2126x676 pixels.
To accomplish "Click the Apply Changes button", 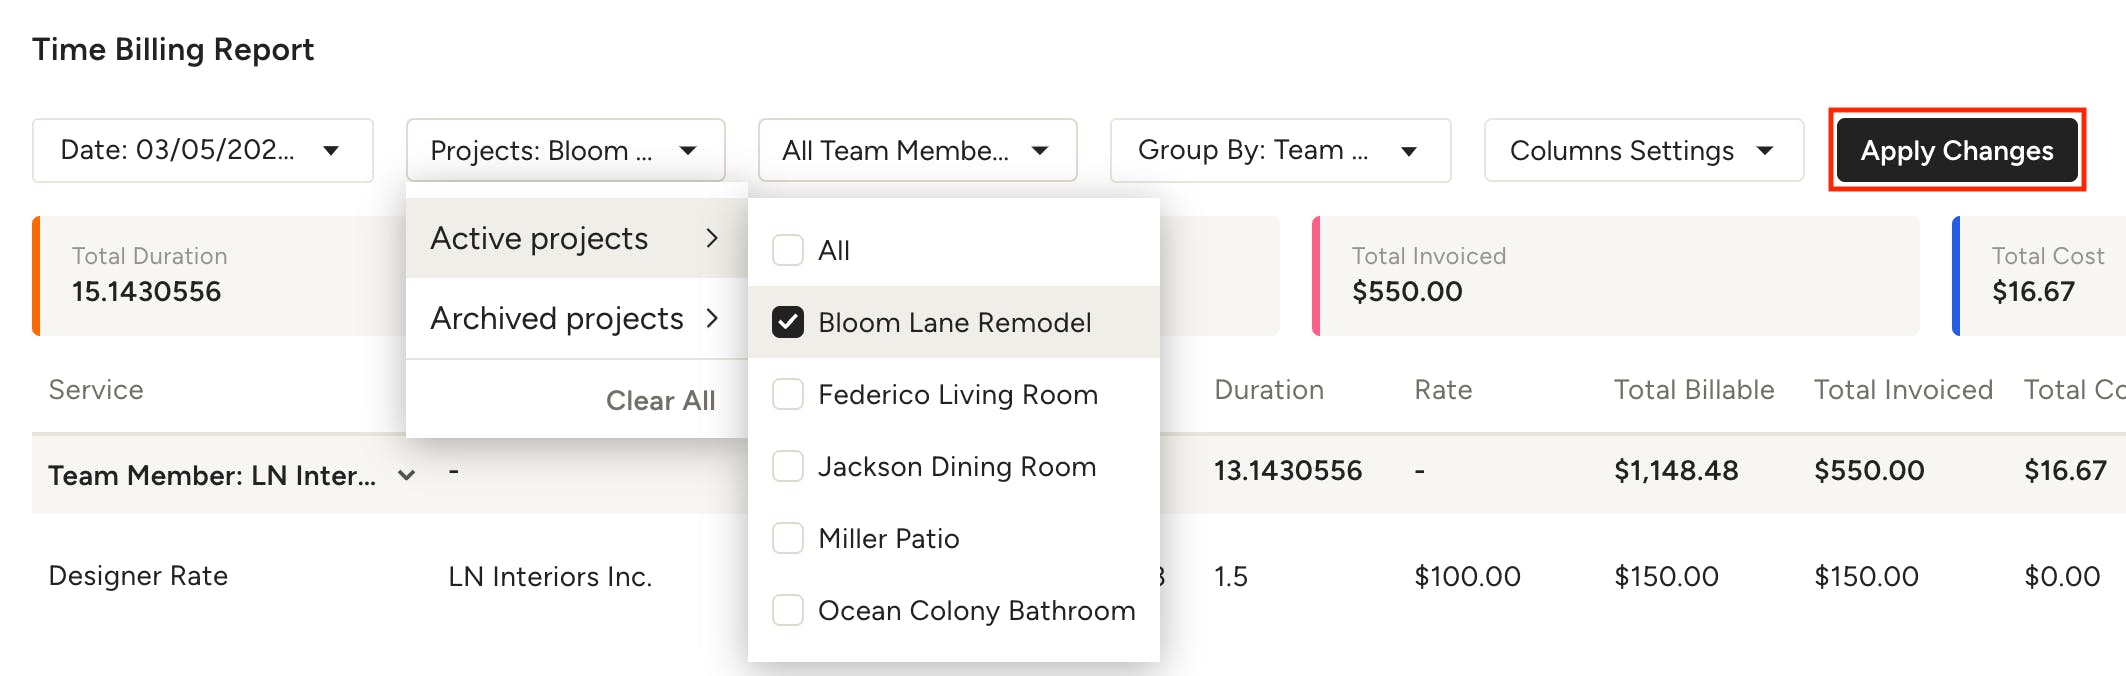I will pos(1957,150).
